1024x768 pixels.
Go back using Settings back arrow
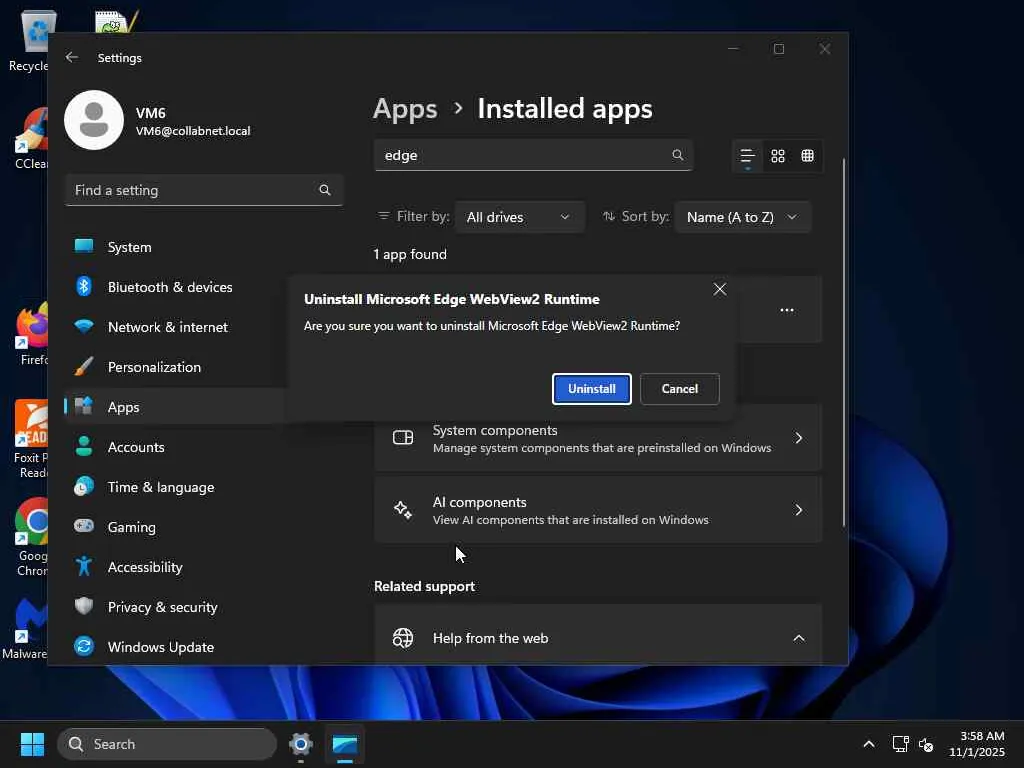click(72, 58)
